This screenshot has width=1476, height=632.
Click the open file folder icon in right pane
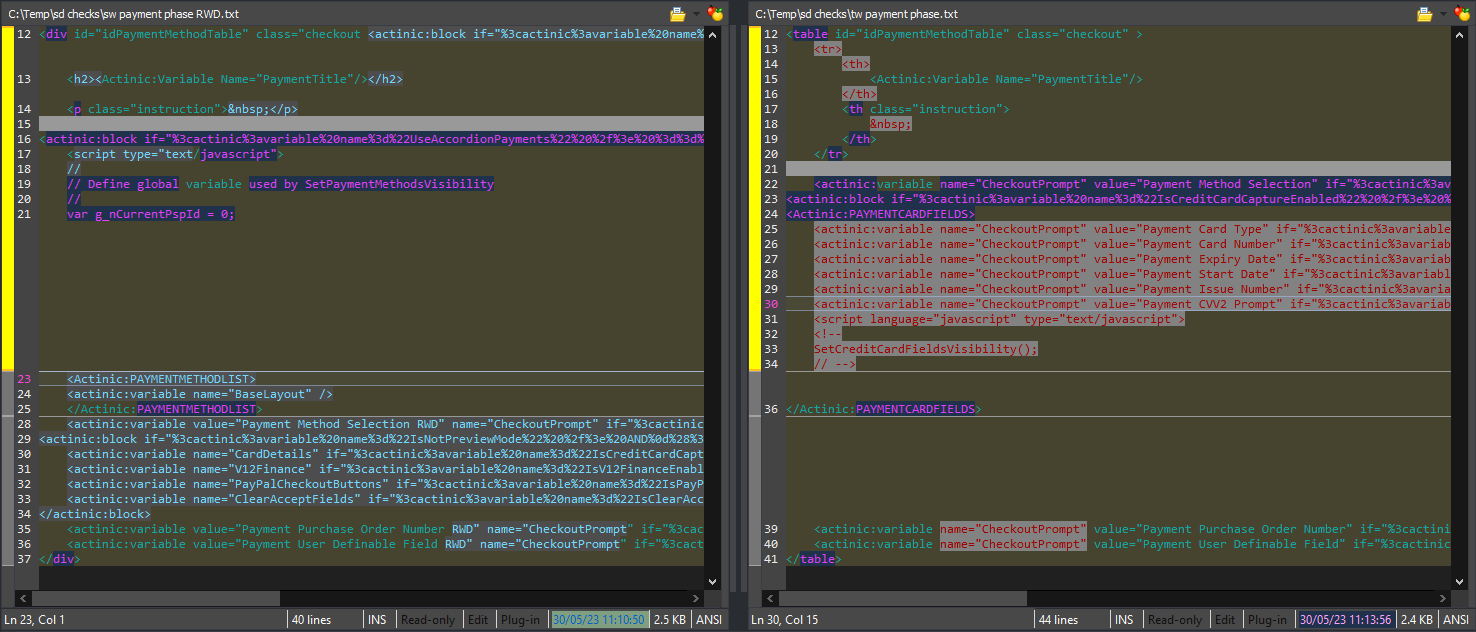point(1424,14)
